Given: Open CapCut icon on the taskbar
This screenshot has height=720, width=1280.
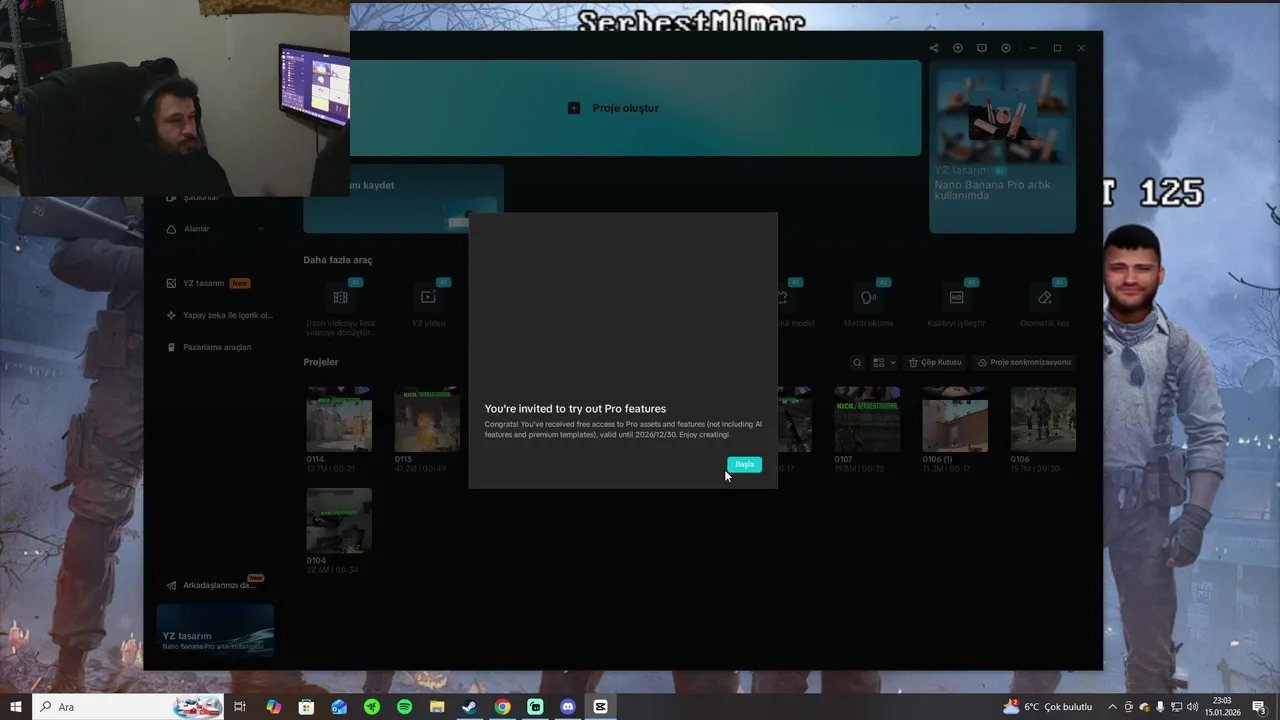Looking at the screenshot, I should tap(600, 707).
